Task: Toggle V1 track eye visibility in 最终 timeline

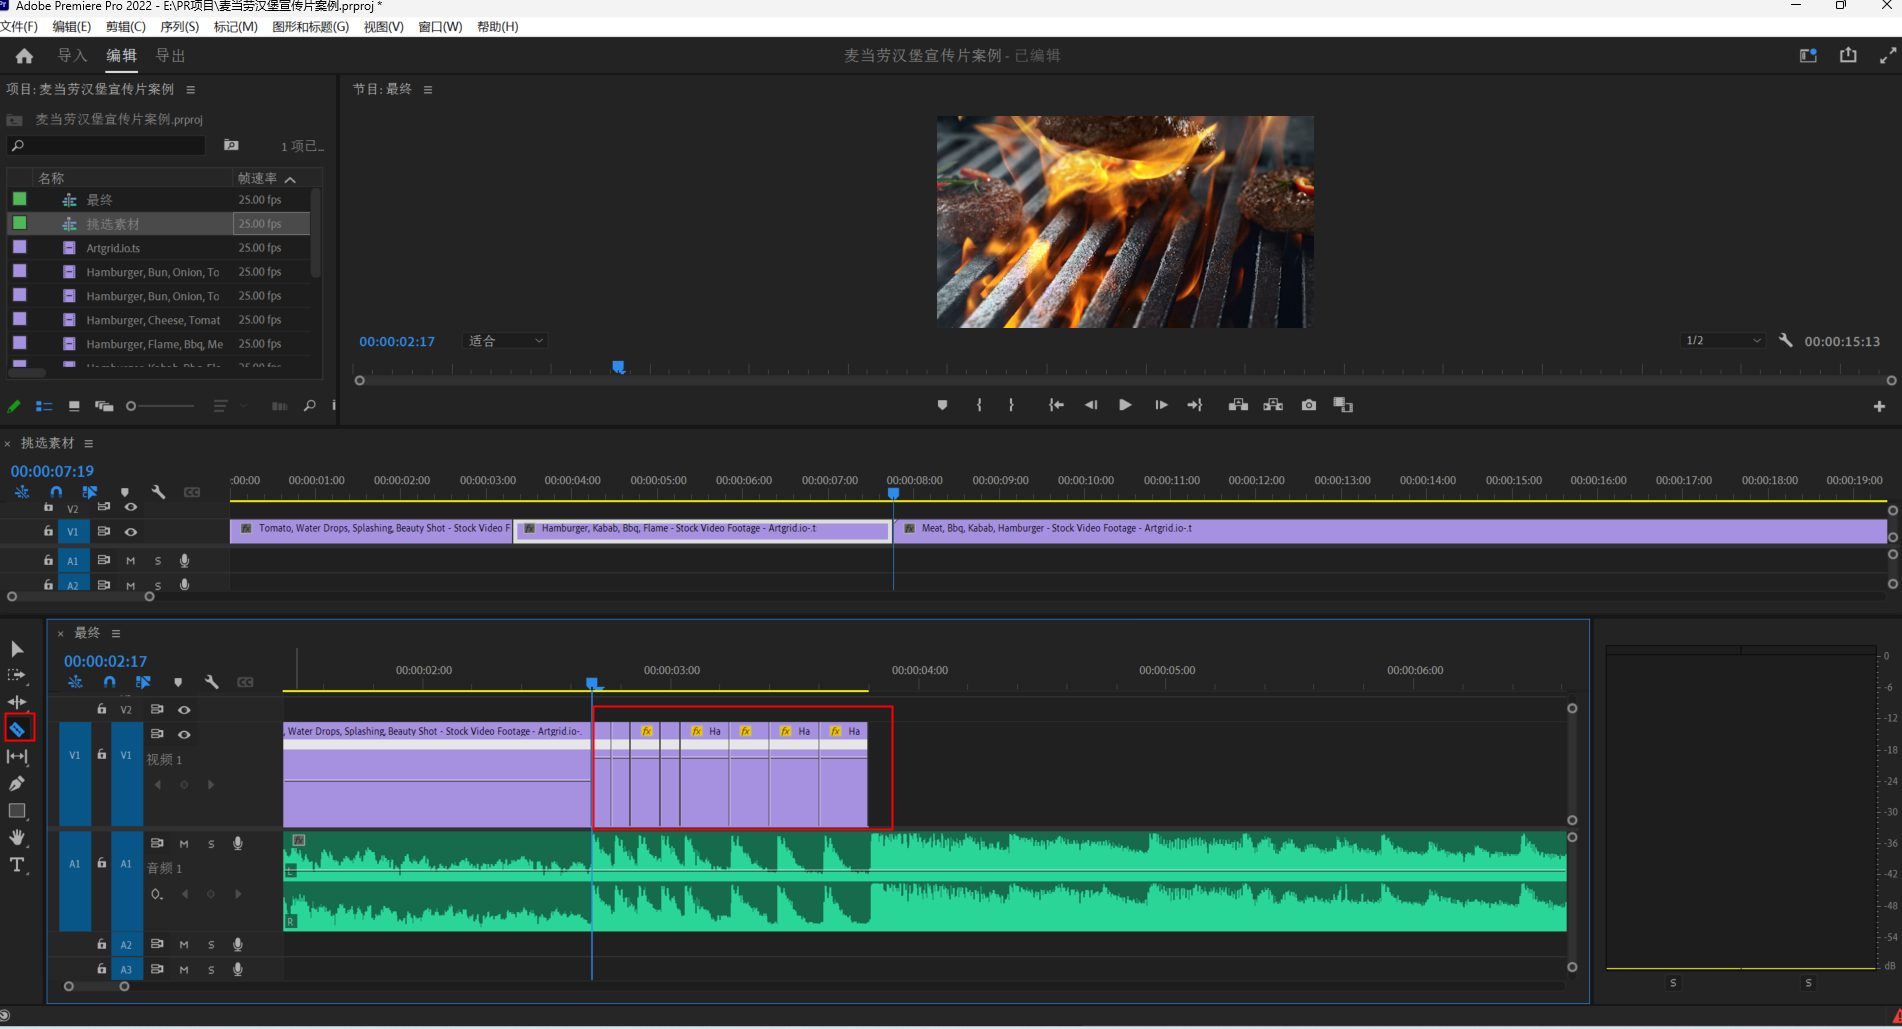Action: [x=184, y=734]
